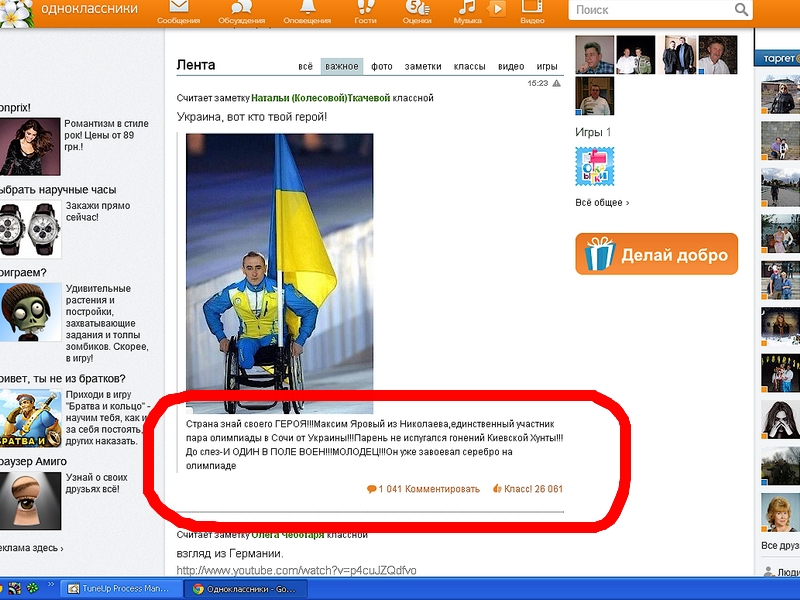Select the видео feed tab
The image size is (800, 600).
(x=511, y=67)
